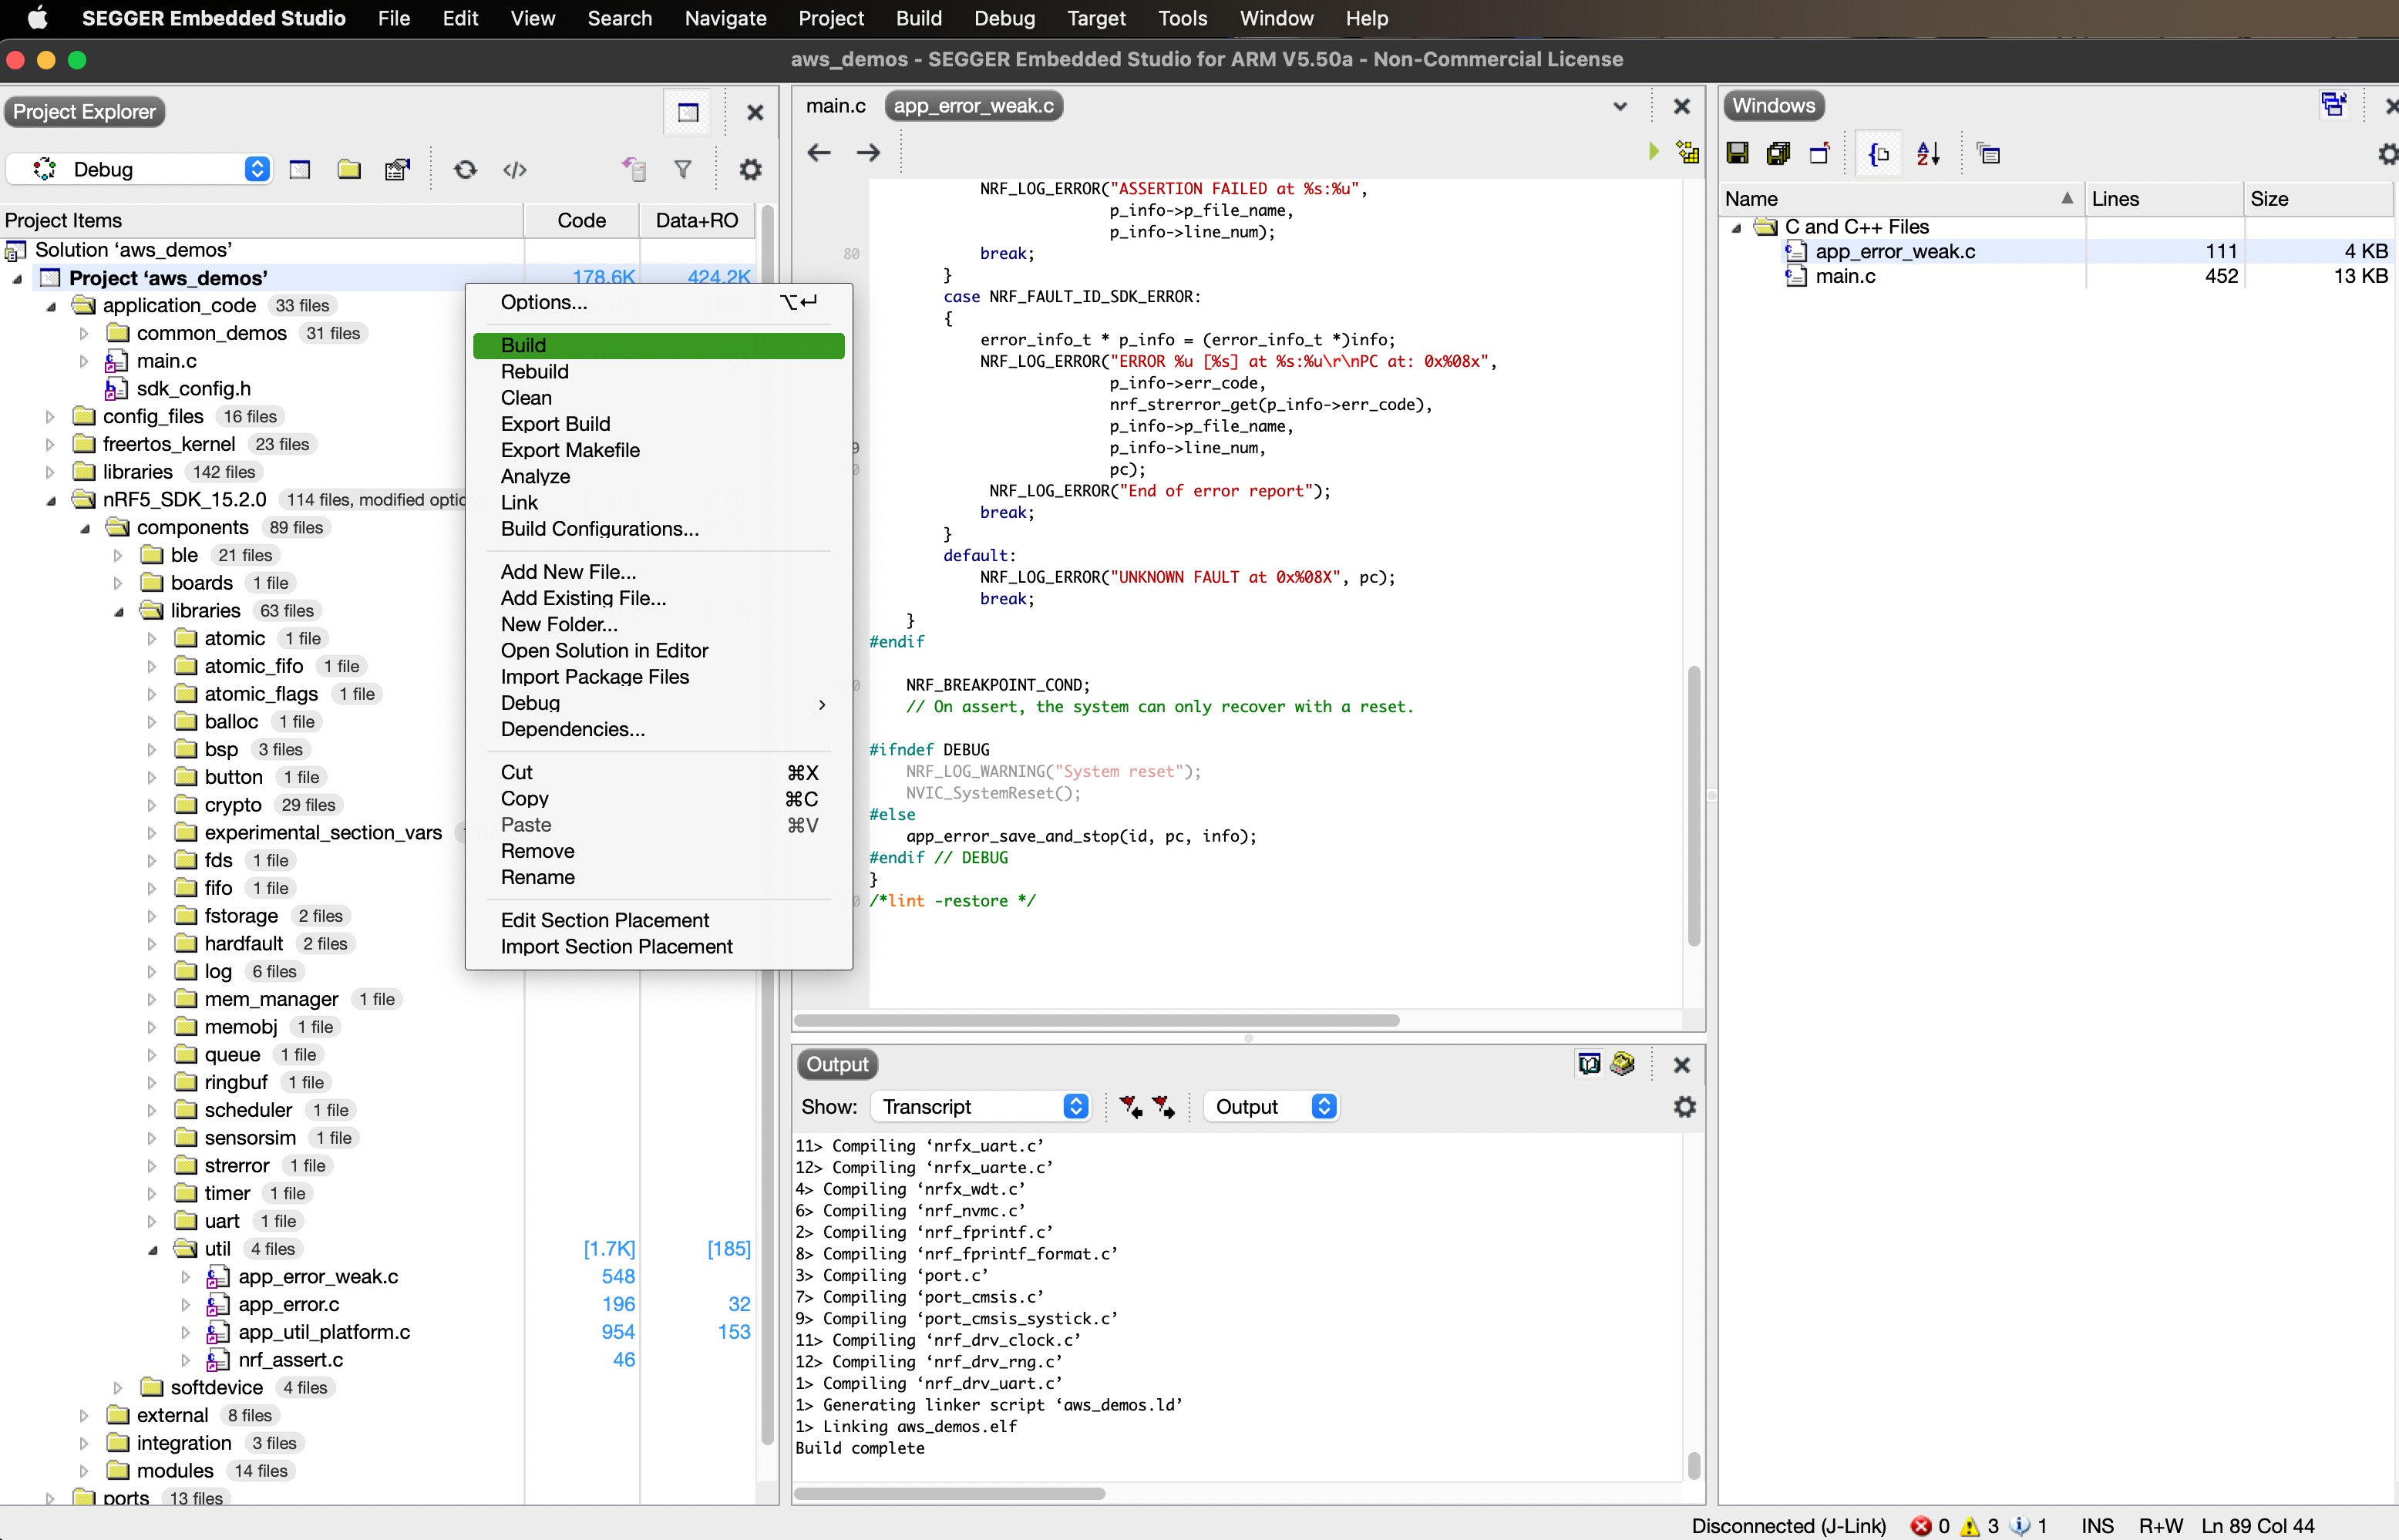The image size is (2399, 1540).
Task: Click the navigate back arrow in editor
Action: [x=819, y=153]
